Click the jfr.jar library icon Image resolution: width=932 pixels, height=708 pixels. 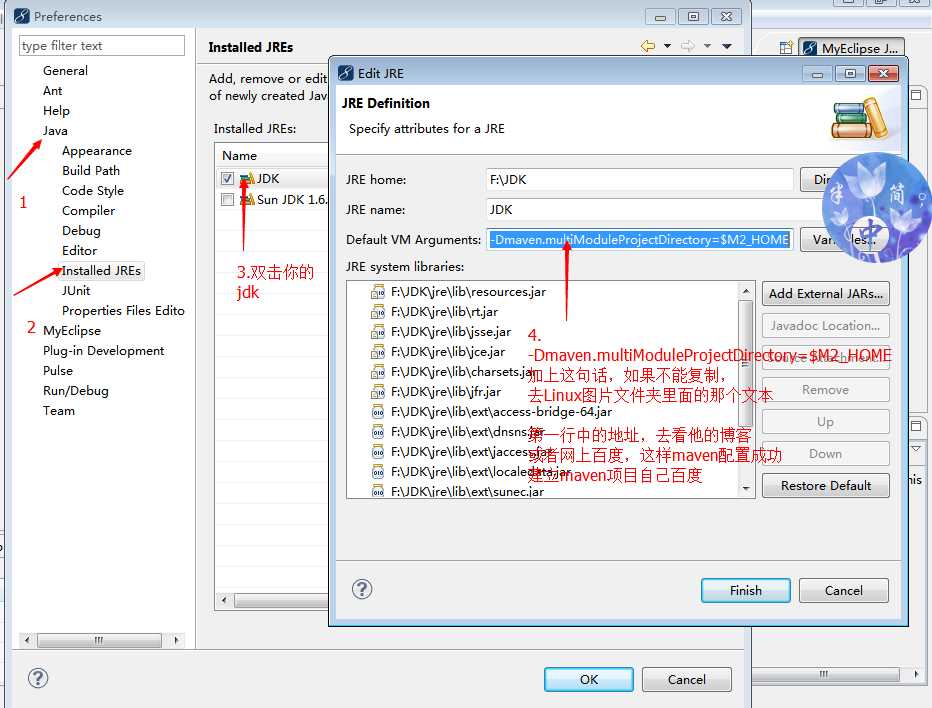(377, 392)
